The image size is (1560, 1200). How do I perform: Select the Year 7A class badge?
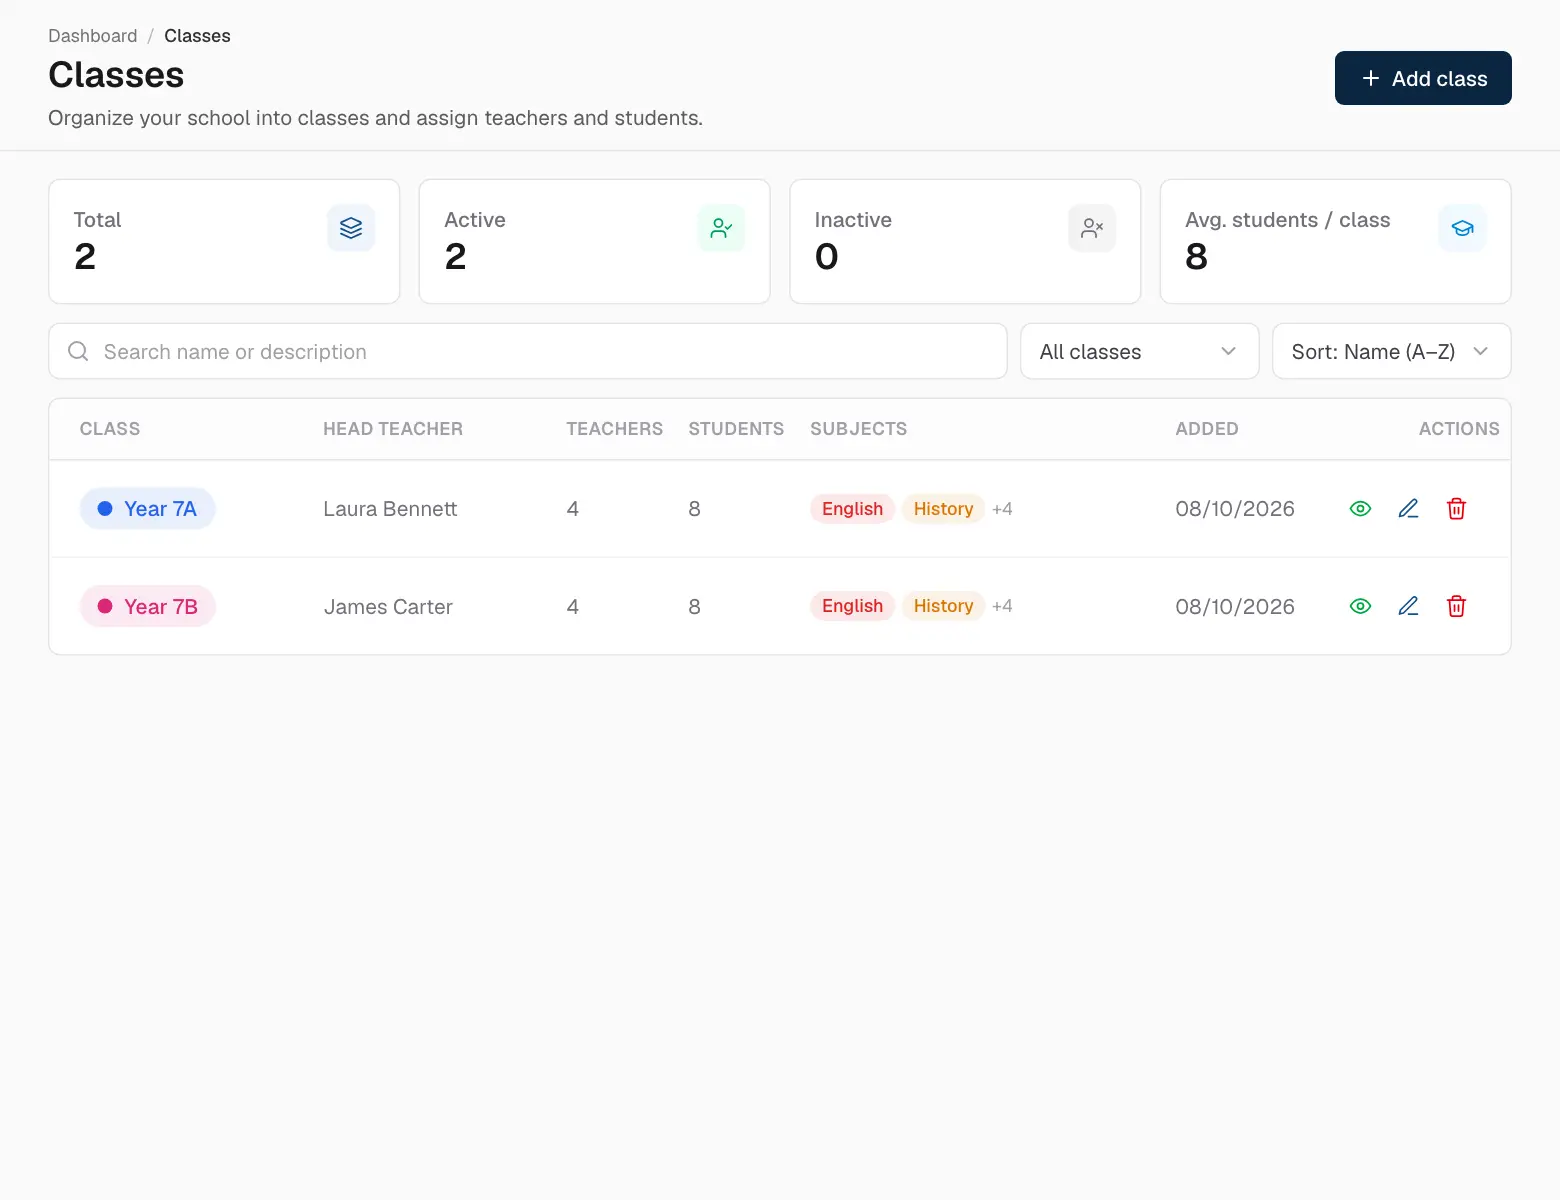pyautogui.click(x=148, y=509)
